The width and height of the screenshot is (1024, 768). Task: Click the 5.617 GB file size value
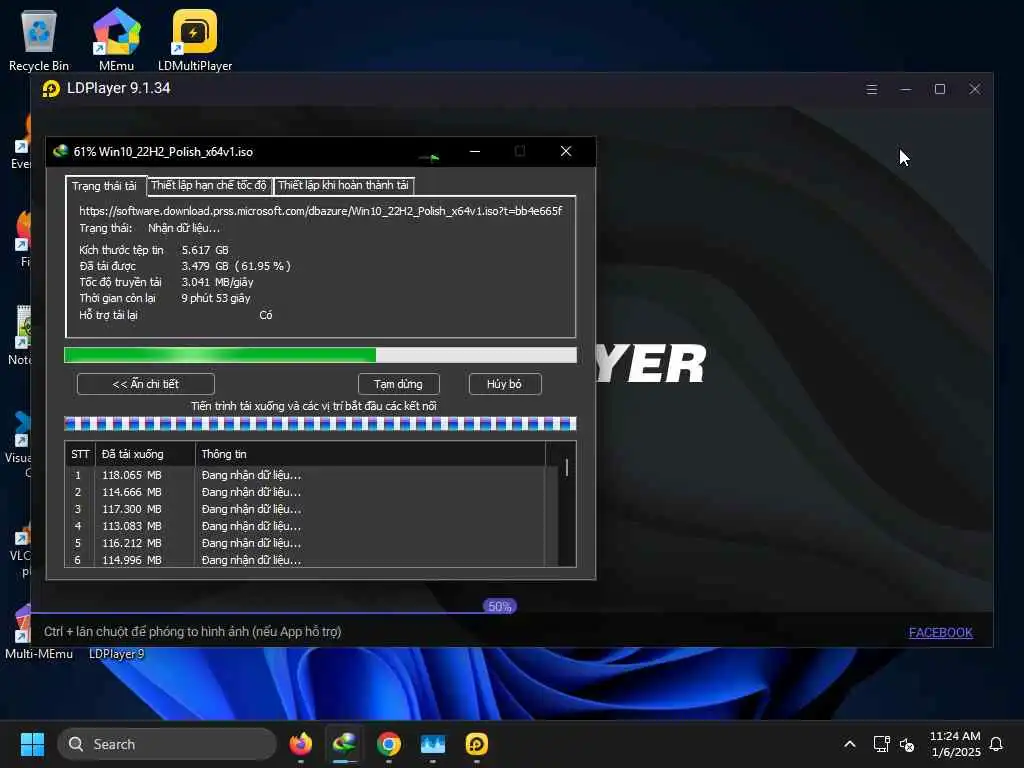pyautogui.click(x=205, y=250)
